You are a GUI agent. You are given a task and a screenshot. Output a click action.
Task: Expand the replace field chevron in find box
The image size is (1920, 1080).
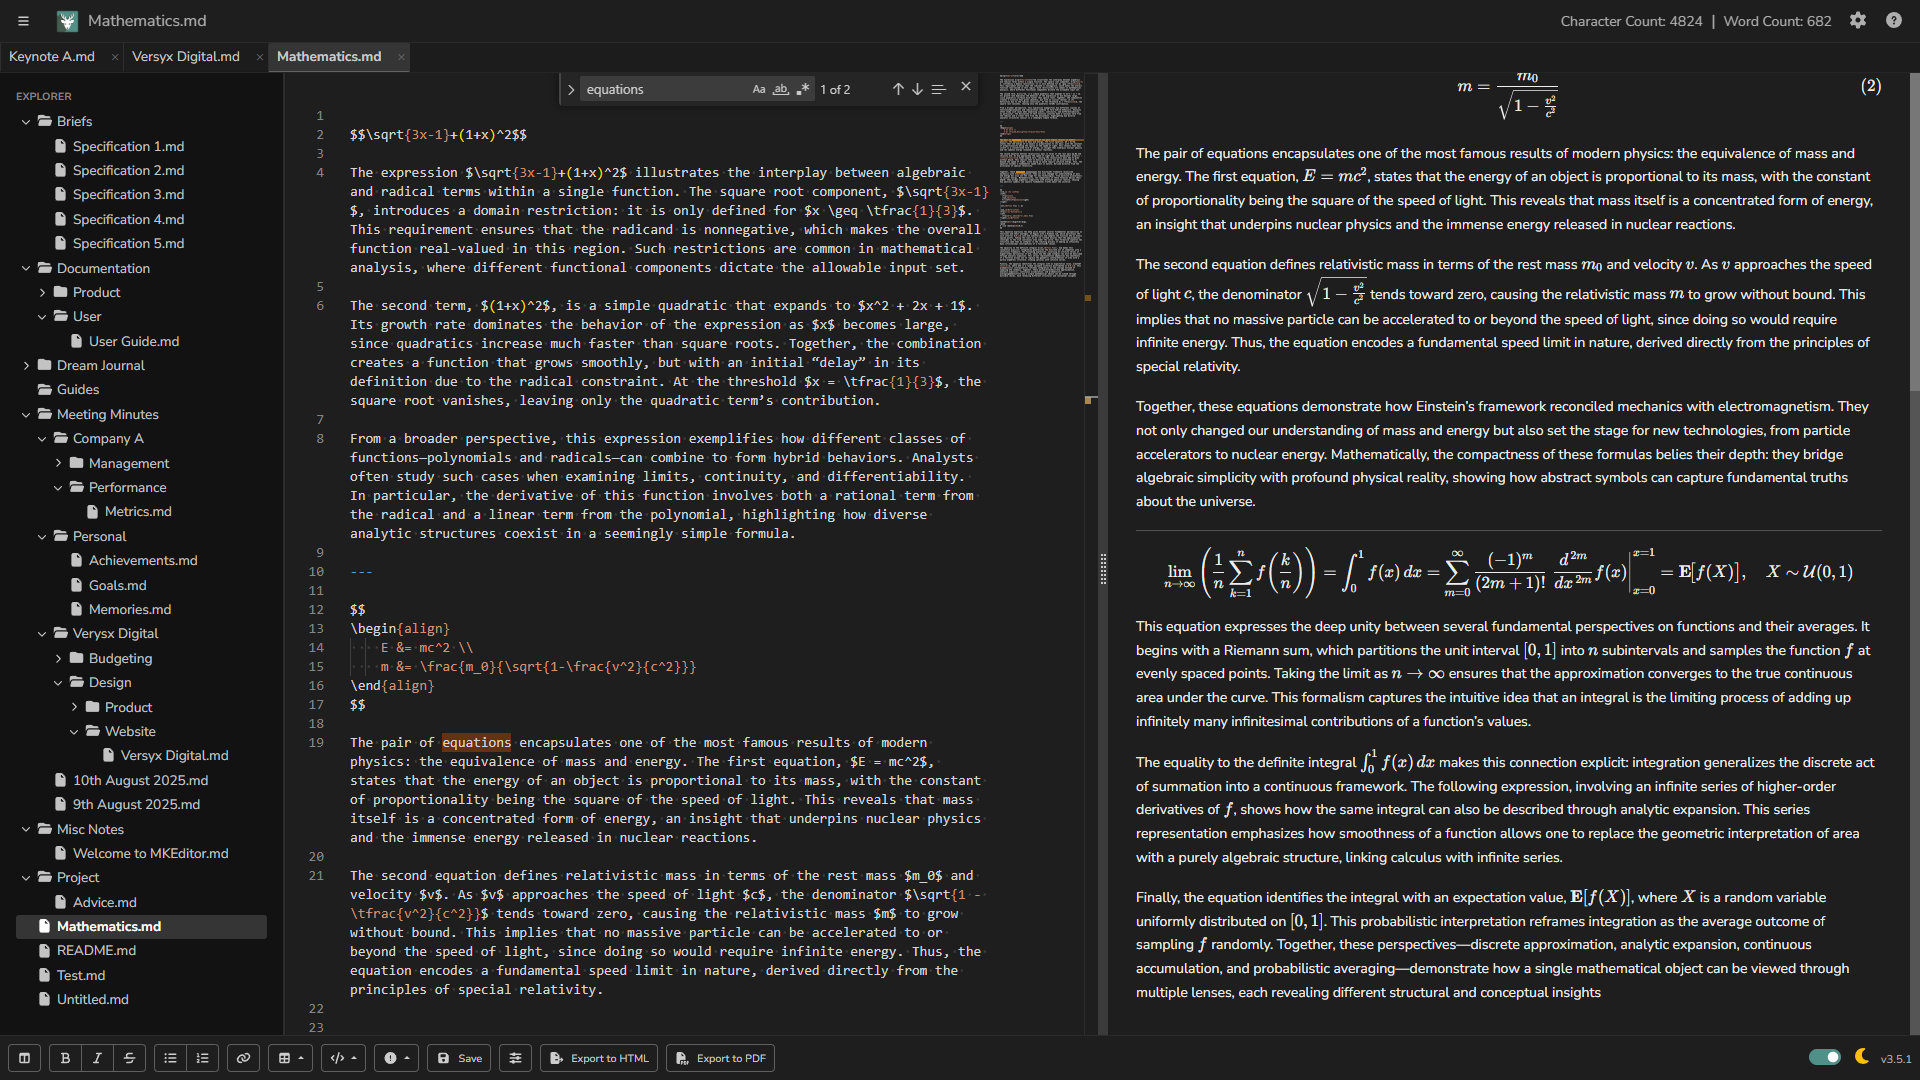(571, 89)
